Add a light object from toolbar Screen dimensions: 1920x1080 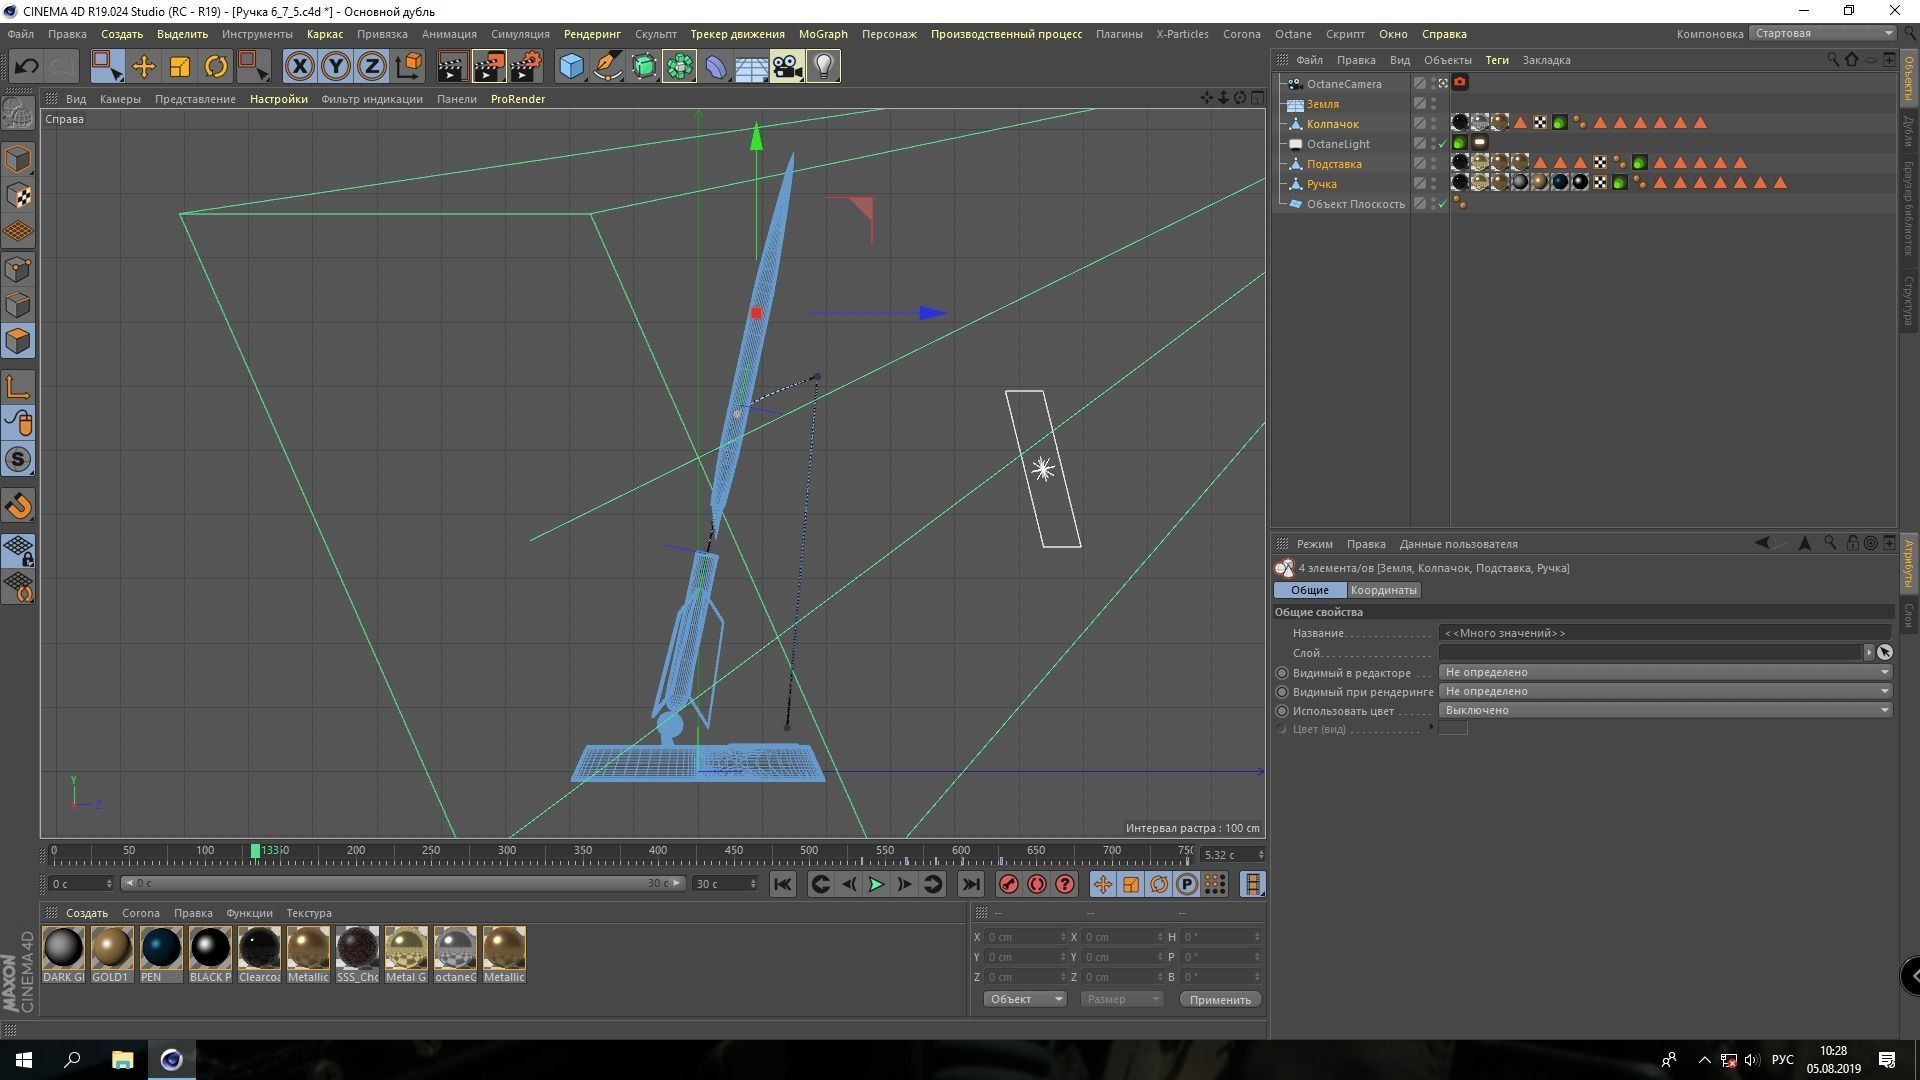pyautogui.click(x=823, y=67)
